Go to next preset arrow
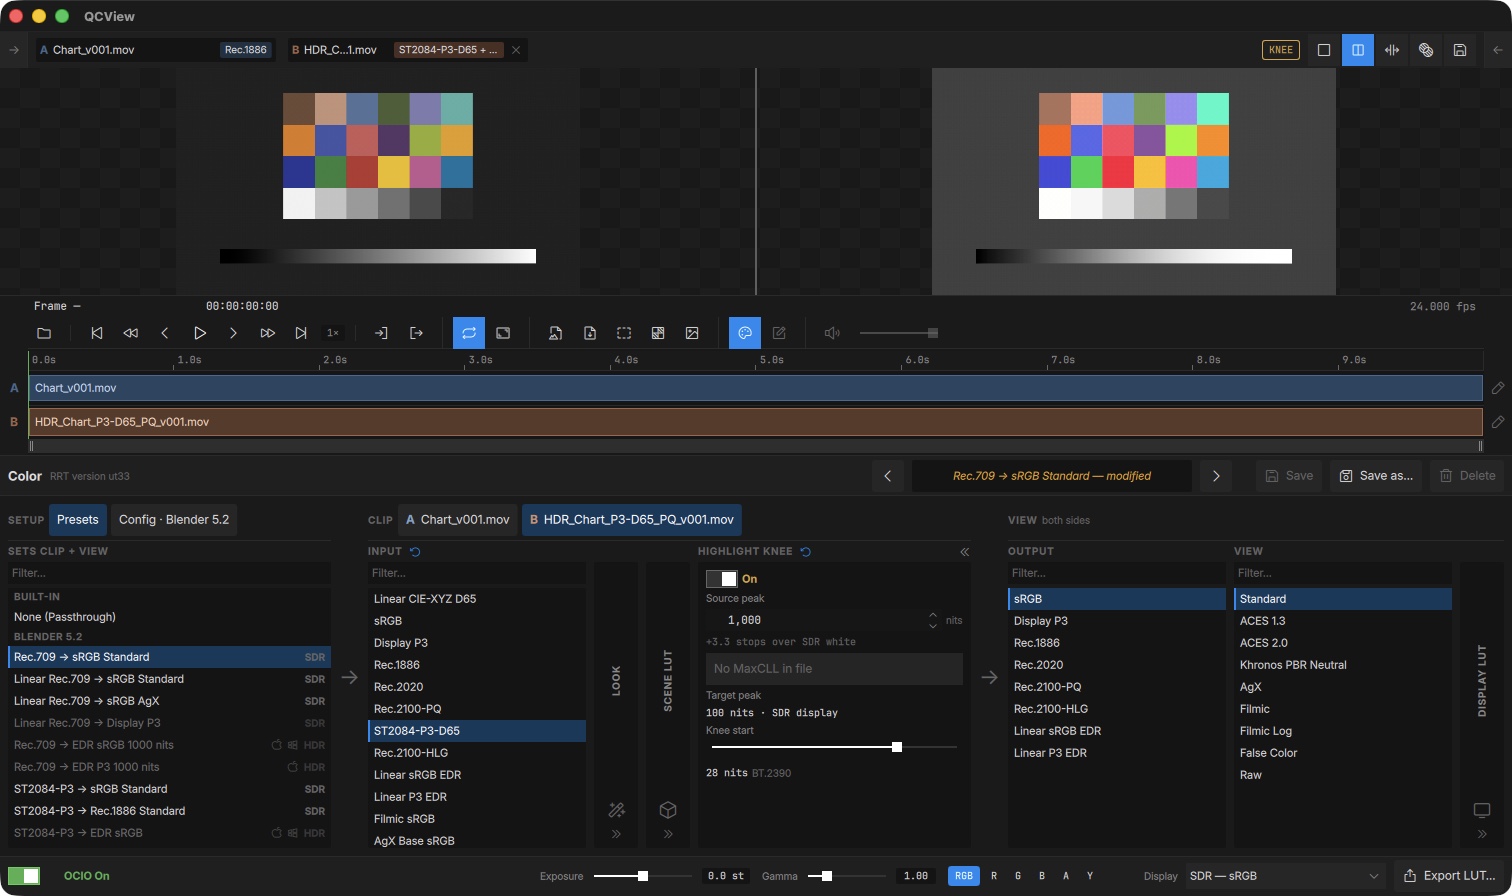The width and height of the screenshot is (1512, 896). pos(1216,476)
